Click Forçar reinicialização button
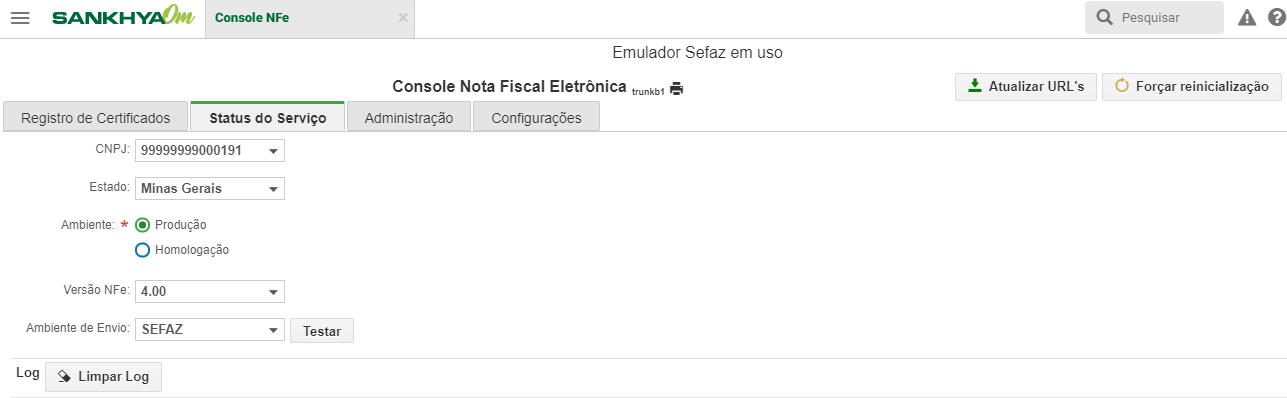The image size is (1287, 398). pyautogui.click(x=1191, y=86)
